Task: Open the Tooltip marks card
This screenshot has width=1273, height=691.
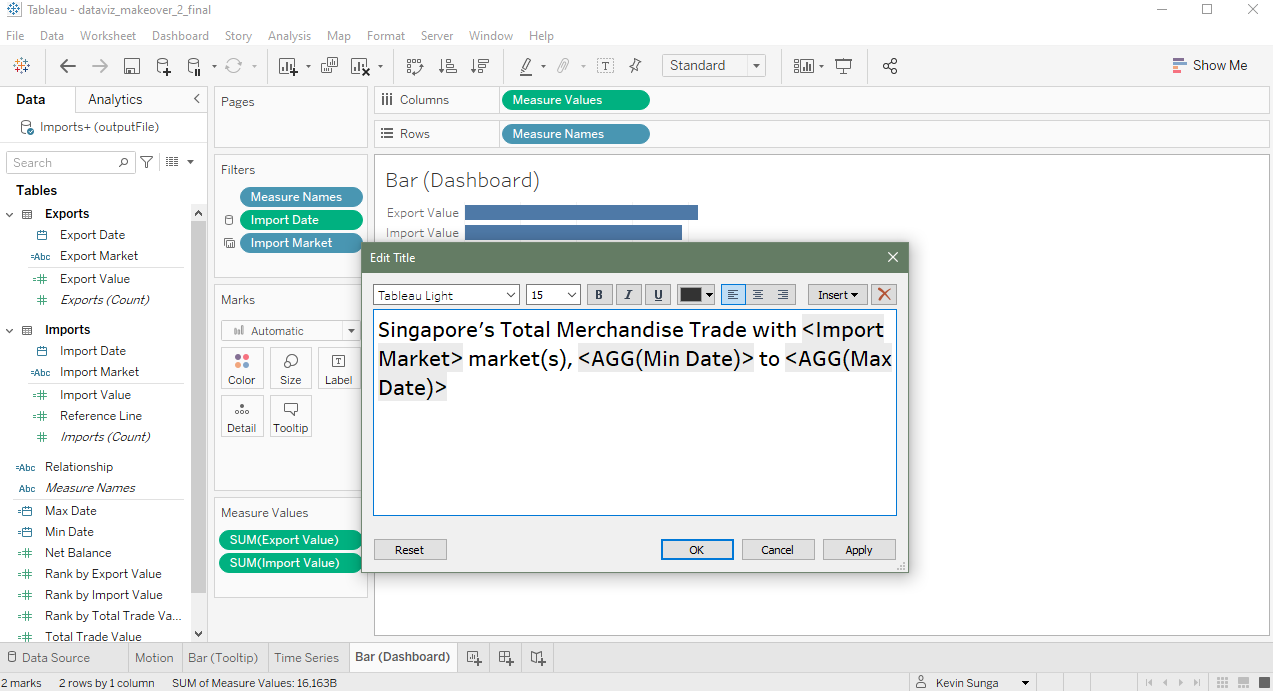Action: pyautogui.click(x=290, y=416)
